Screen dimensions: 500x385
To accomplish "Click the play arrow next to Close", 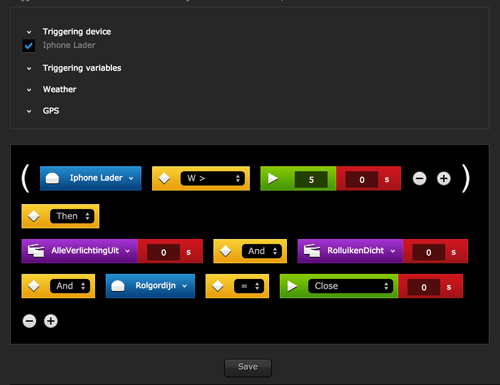I will pyautogui.click(x=292, y=286).
